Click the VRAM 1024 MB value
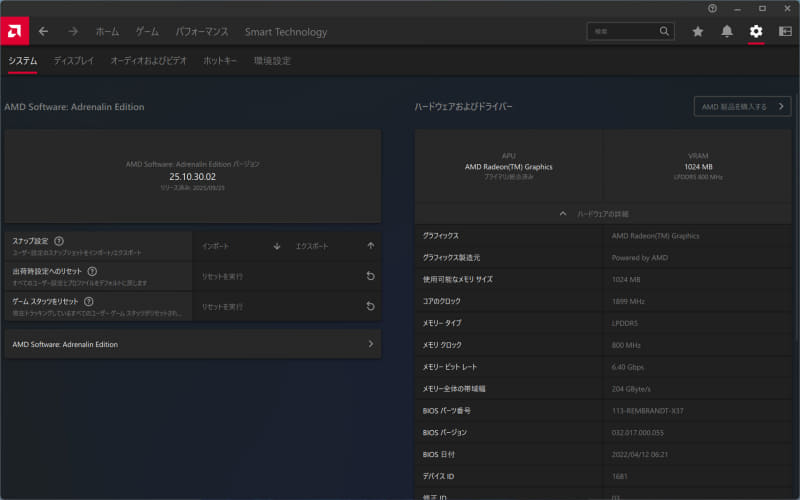Viewport: 800px width, 500px height. coord(698,167)
